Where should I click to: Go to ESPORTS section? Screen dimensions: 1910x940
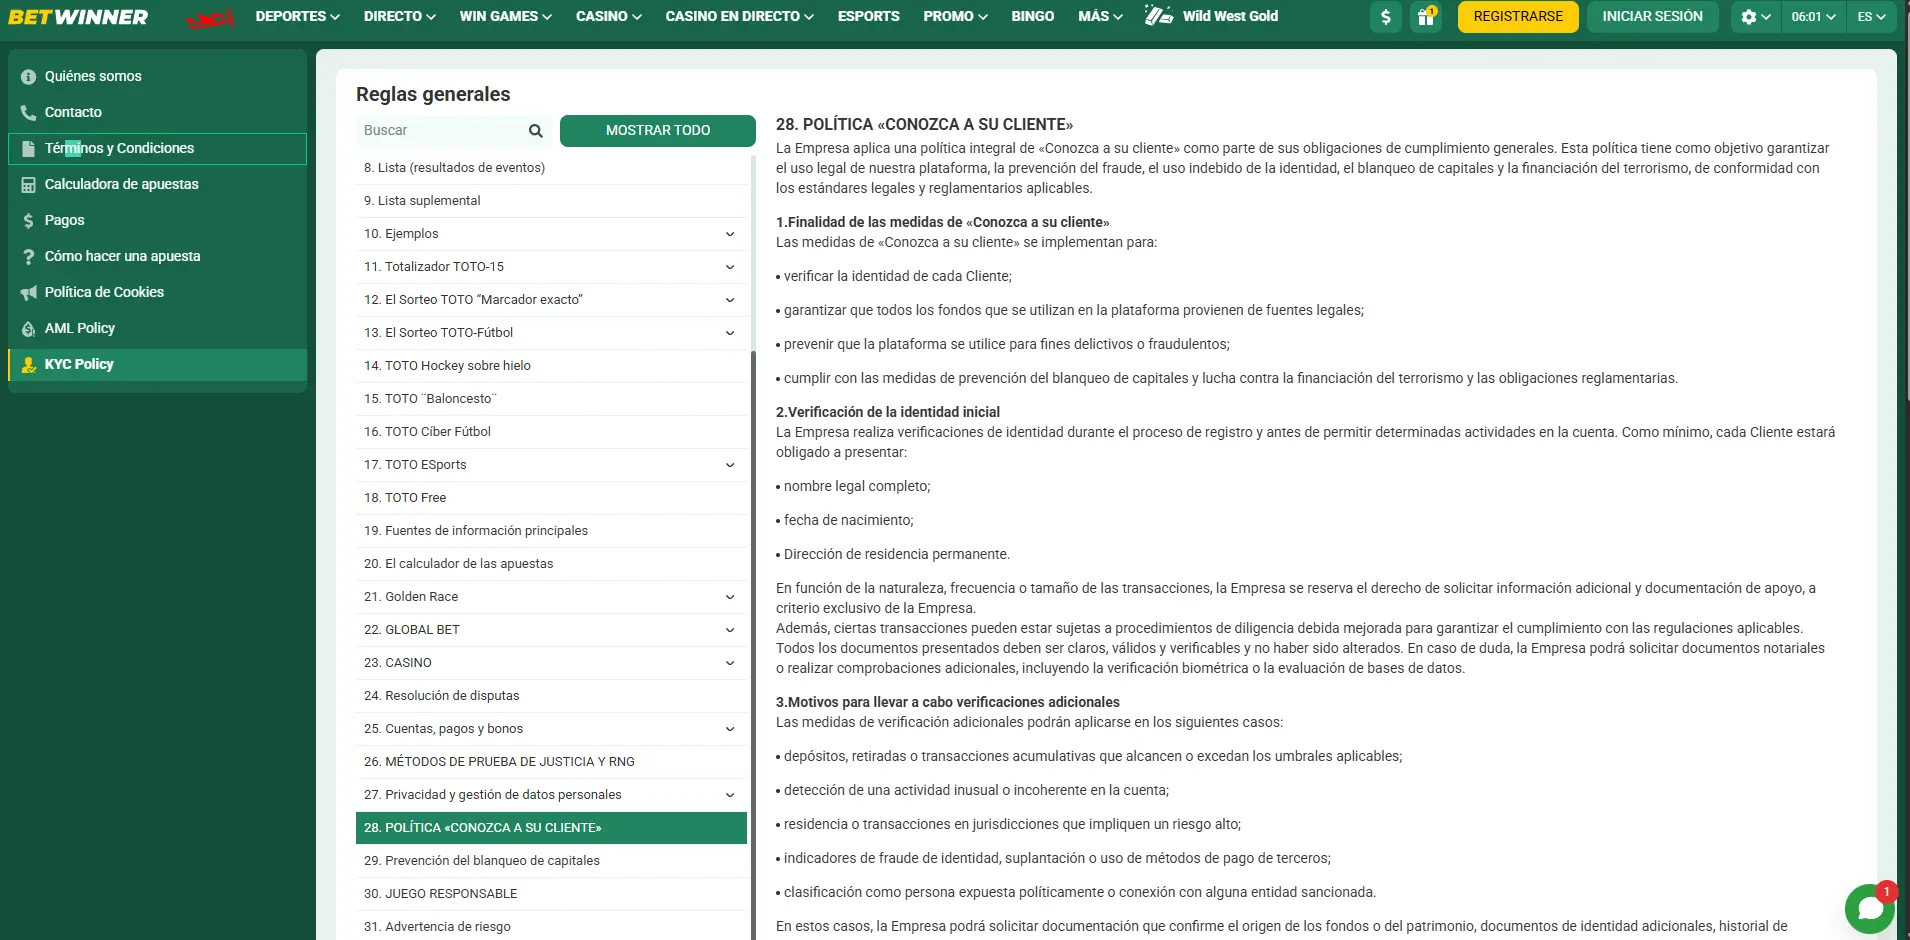[x=868, y=16]
